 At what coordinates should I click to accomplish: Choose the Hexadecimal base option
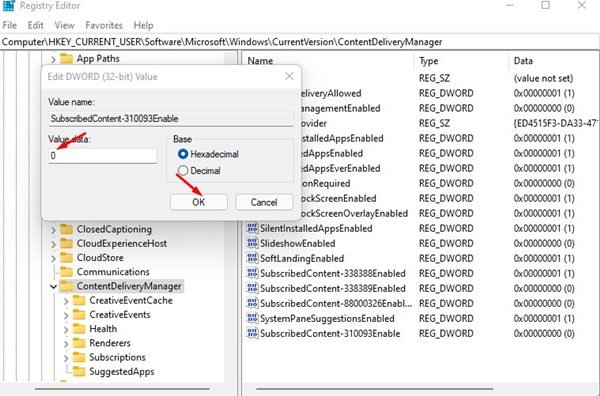(183, 154)
